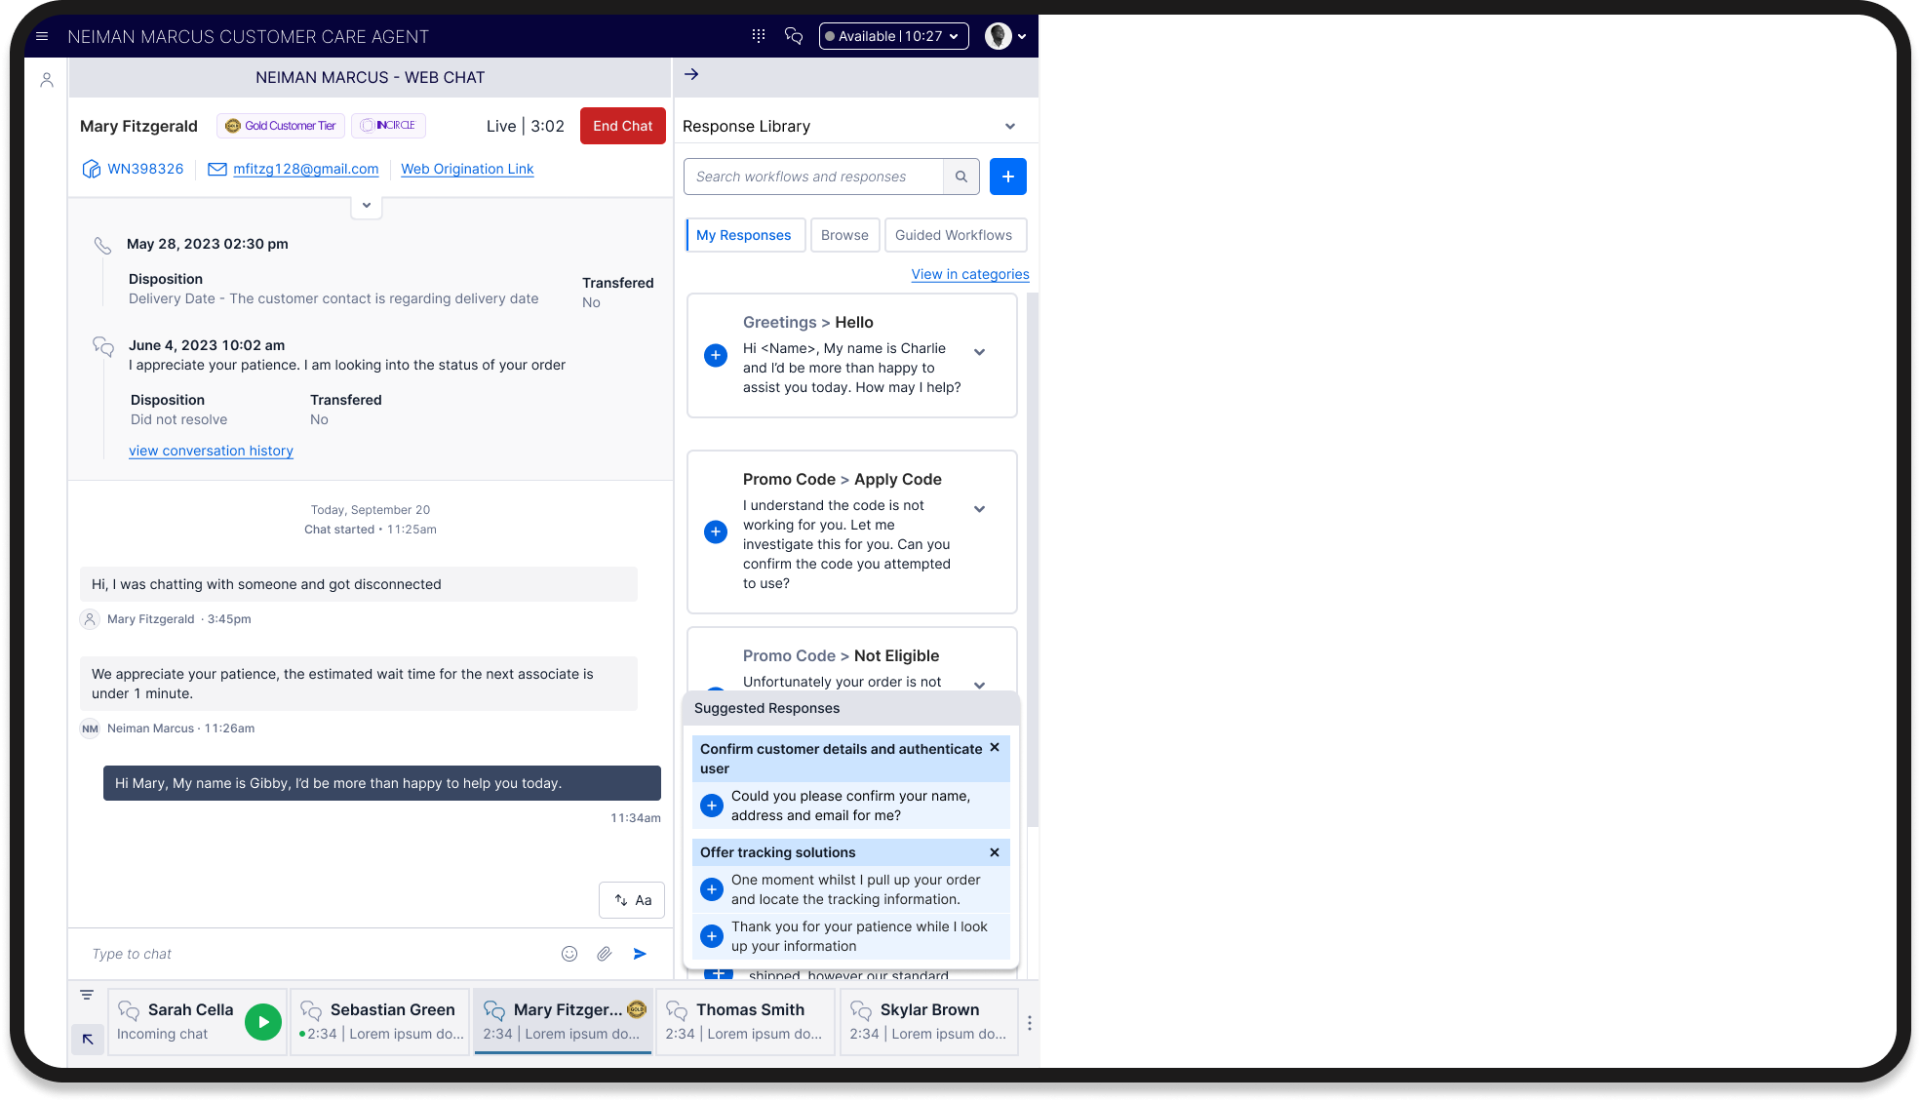
Task: Open the apps grid icon
Action: point(758,36)
